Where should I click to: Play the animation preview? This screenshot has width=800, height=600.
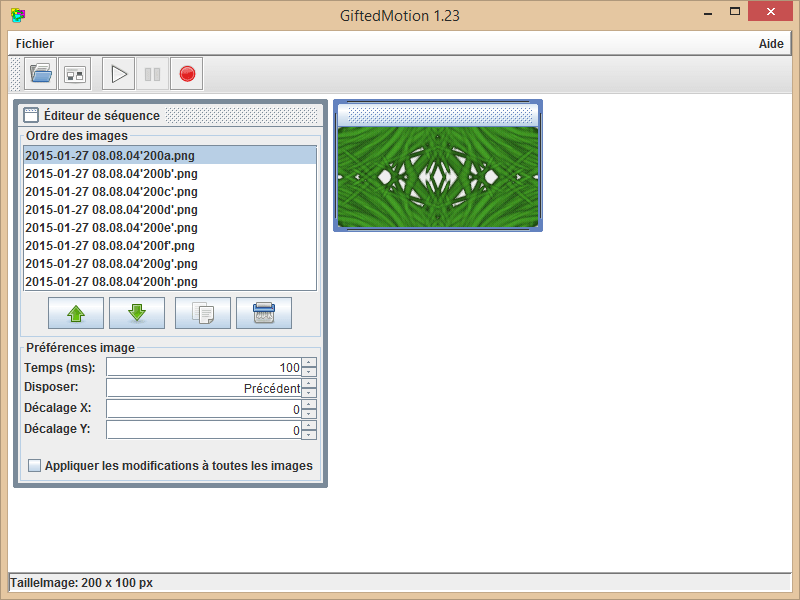tap(119, 74)
